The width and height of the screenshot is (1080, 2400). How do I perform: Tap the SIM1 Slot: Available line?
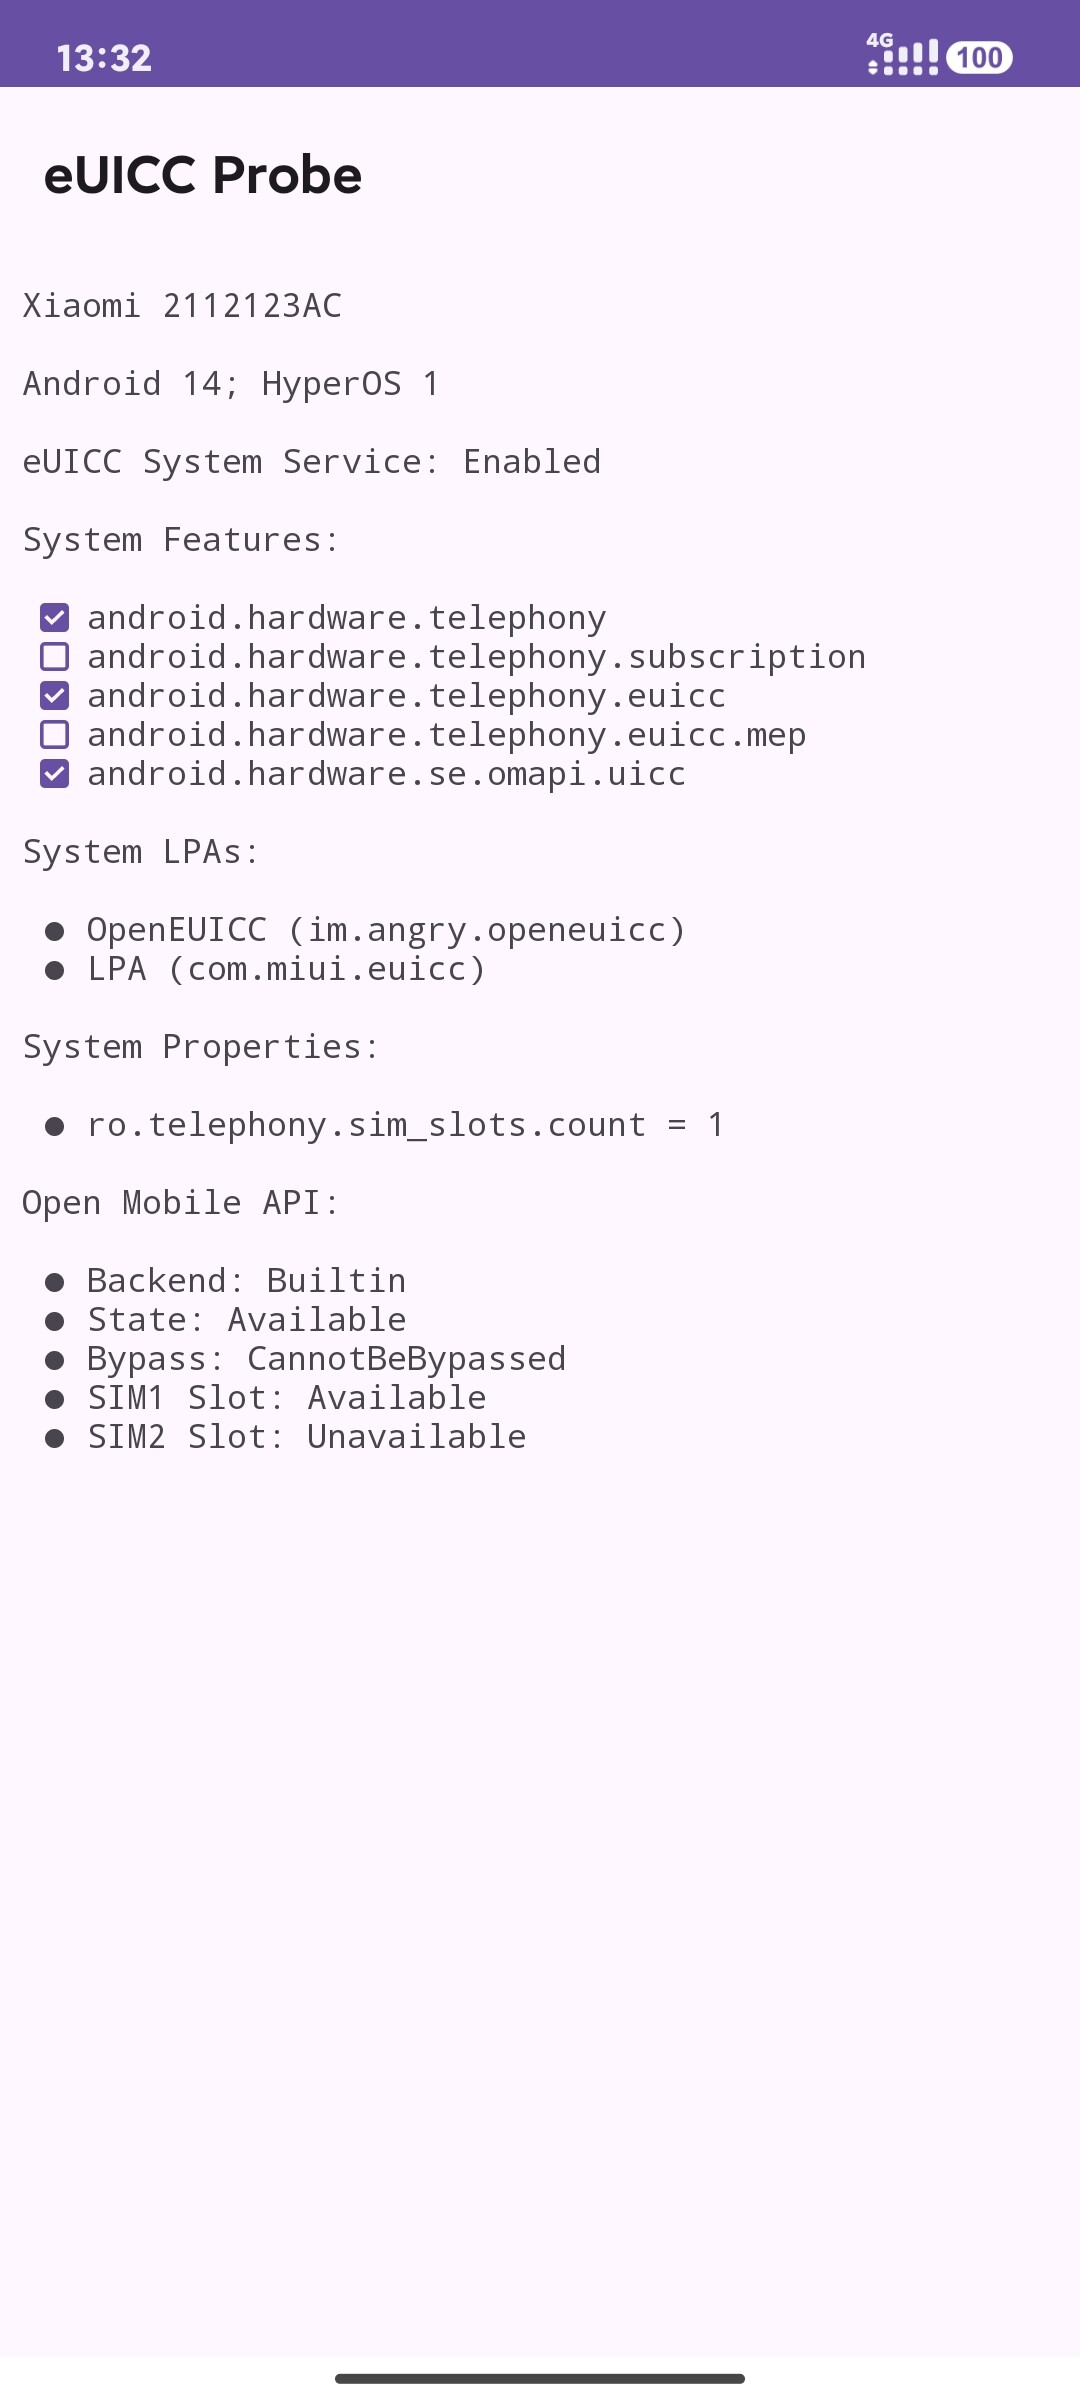click(287, 1398)
